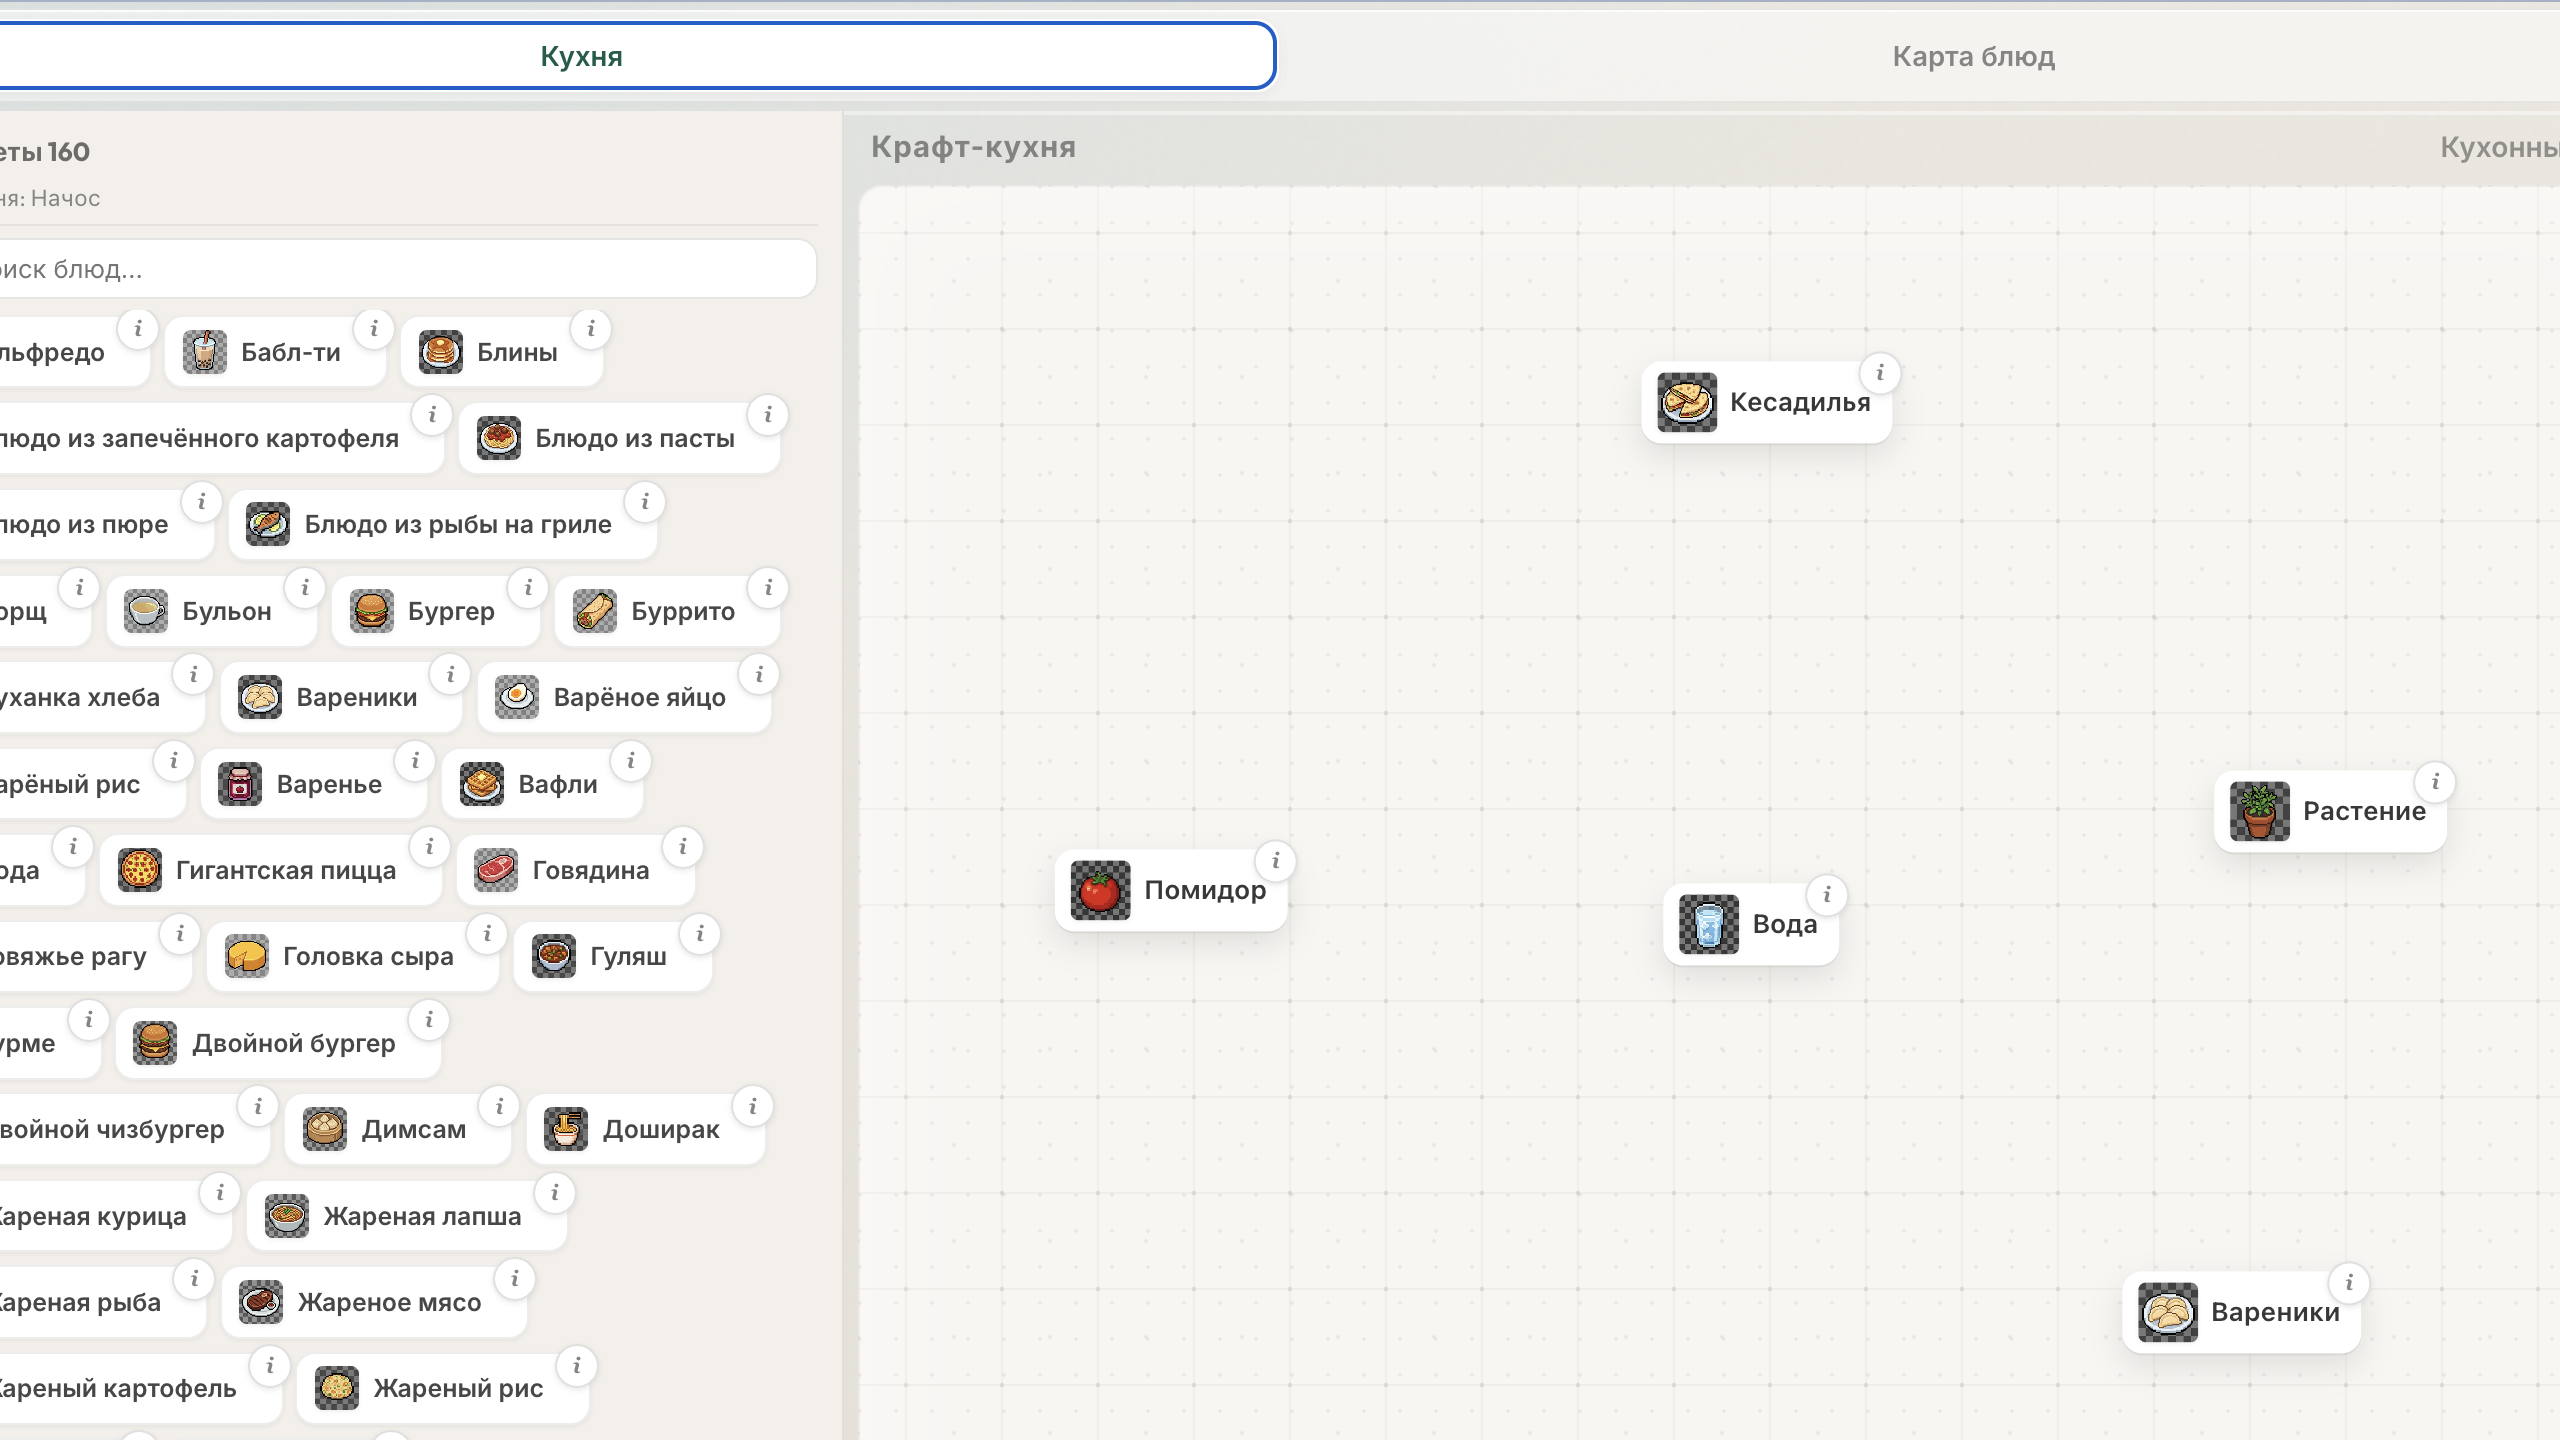The width and height of the screenshot is (2560, 1440).
Task: Show info badge of Жареное мясо
Action: click(x=515, y=1279)
